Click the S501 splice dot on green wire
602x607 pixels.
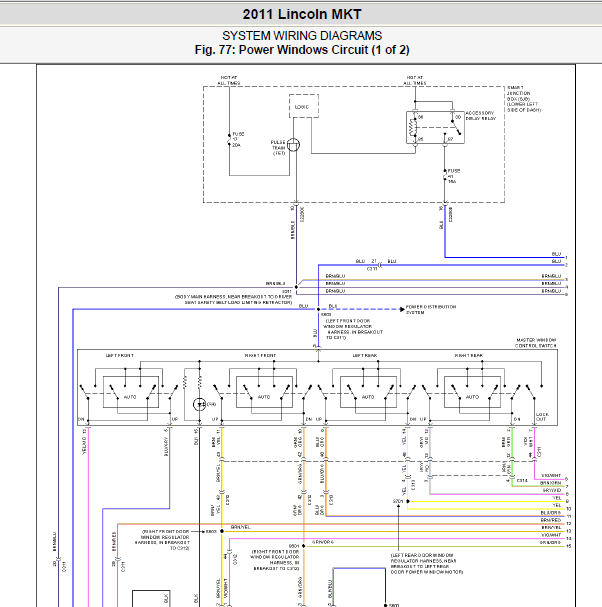click(304, 546)
